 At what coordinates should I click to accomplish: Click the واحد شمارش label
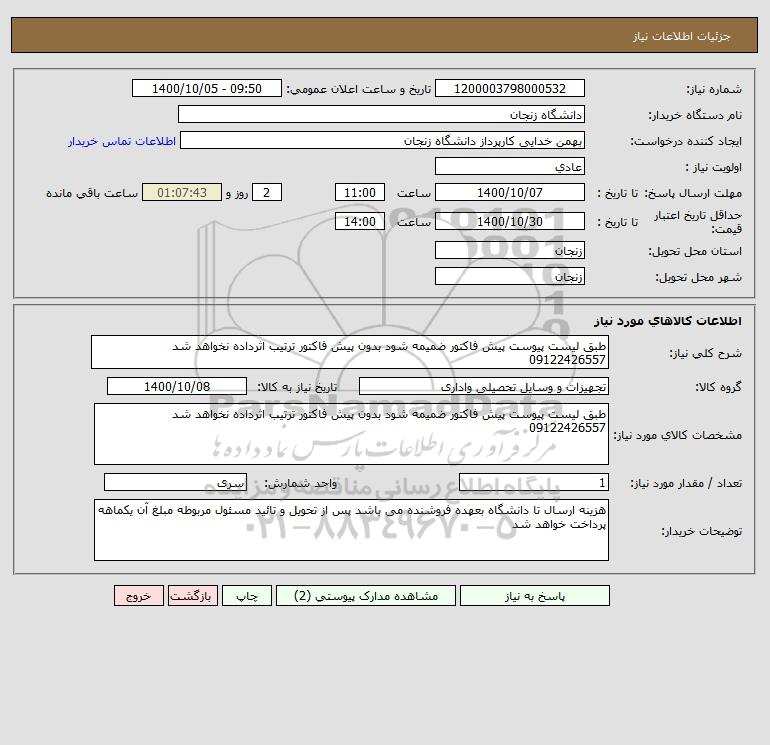301,483
